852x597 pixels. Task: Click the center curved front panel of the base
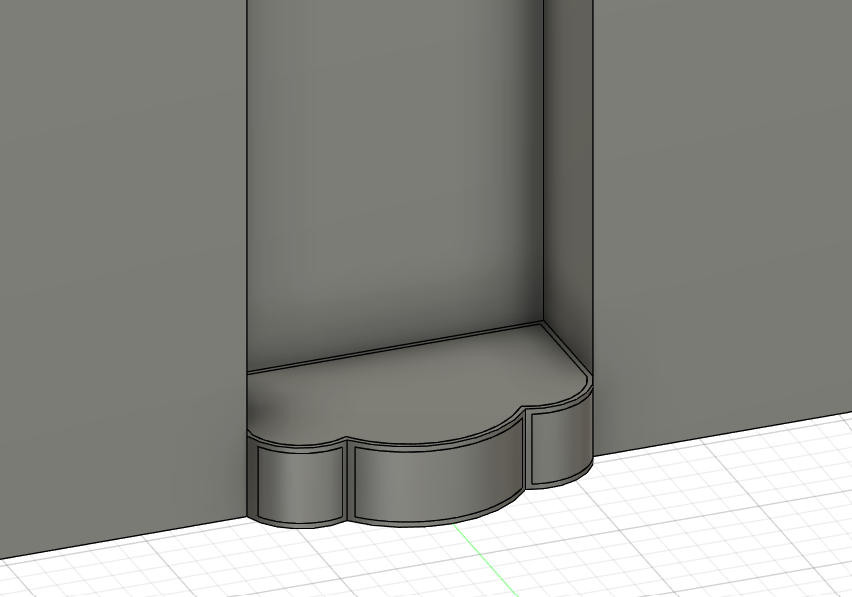(x=437, y=477)
